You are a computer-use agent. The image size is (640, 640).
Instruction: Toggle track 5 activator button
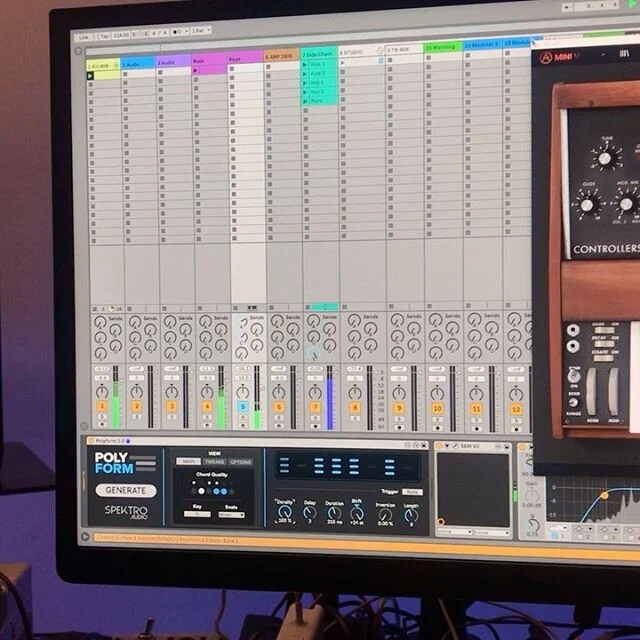pos(242,407)
